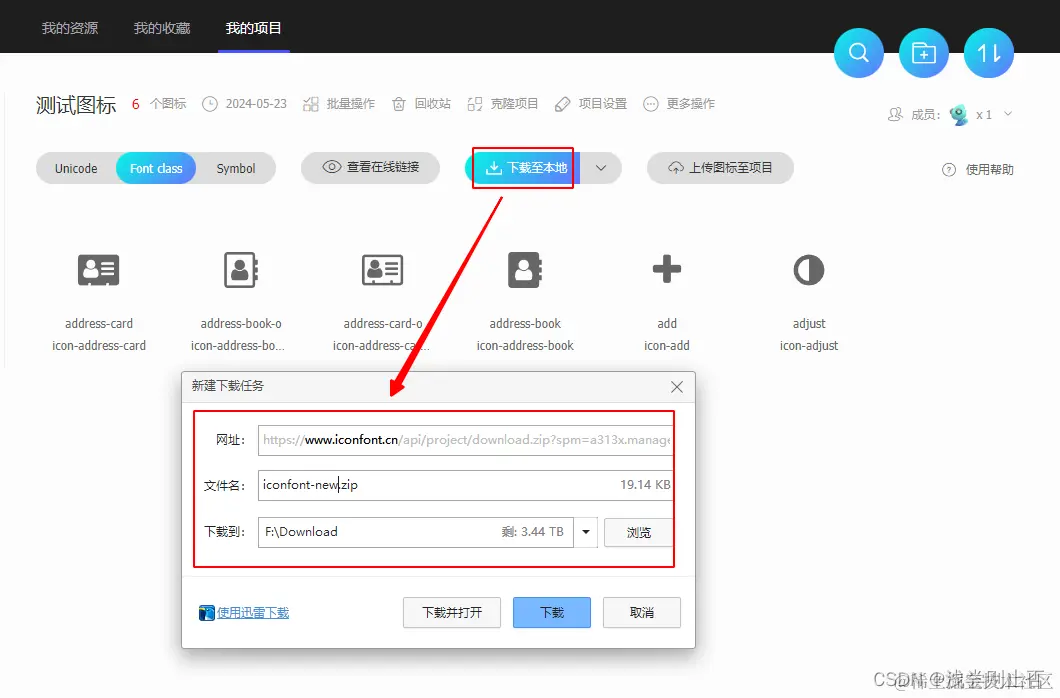
Task: Select the adjust half-circle icon
Action: 809,270
